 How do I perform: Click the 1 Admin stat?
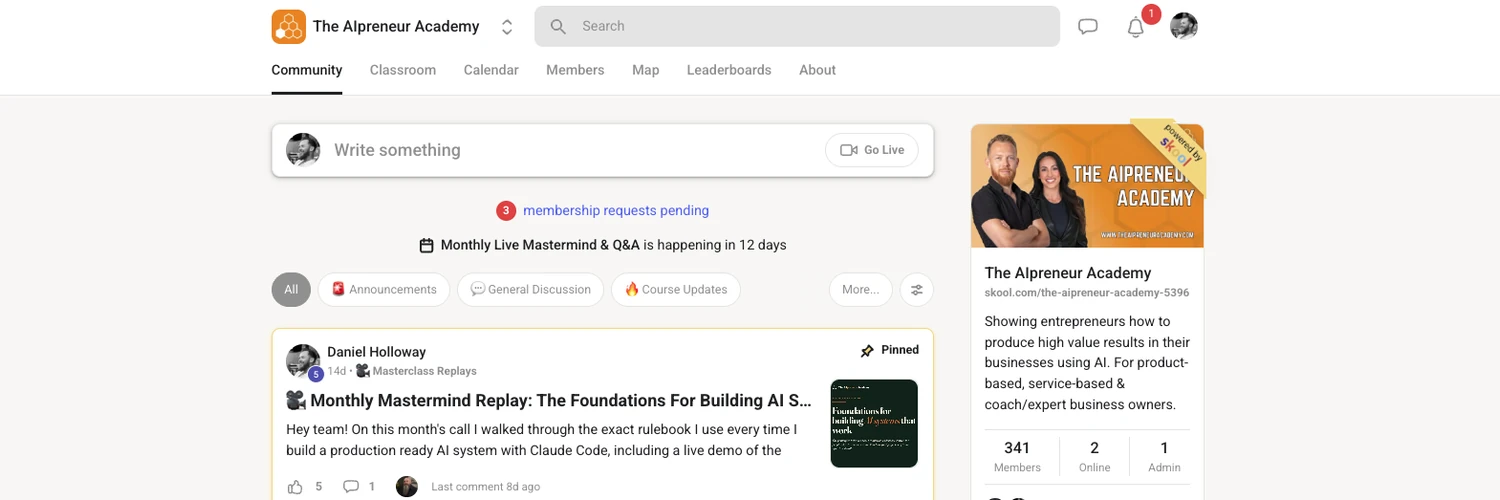pyautogui.click(x=1164, y=456)
